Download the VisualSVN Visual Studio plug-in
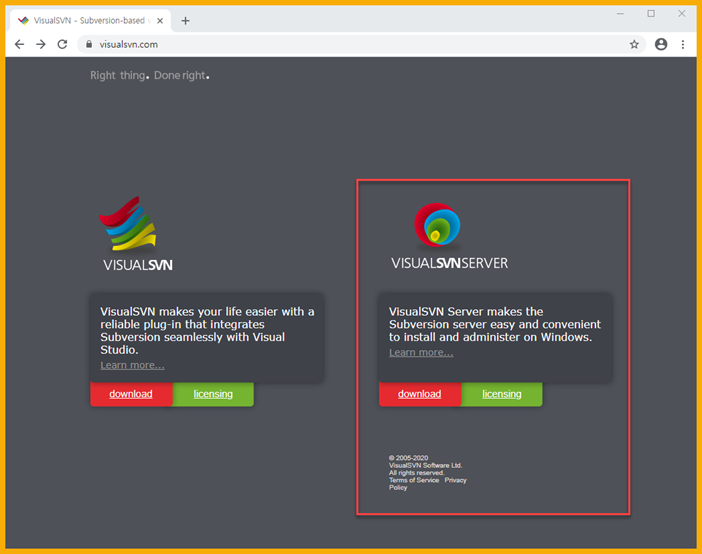 (131, 394)
